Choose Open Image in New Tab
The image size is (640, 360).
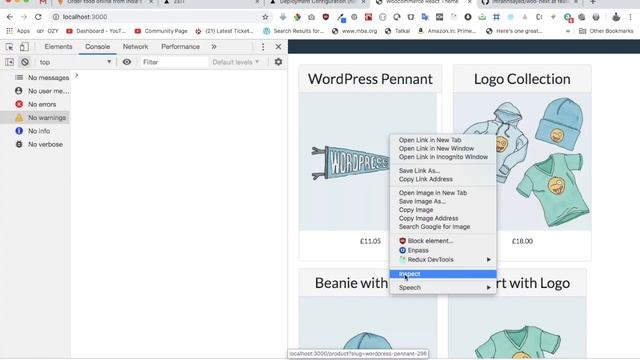(443, 193)
